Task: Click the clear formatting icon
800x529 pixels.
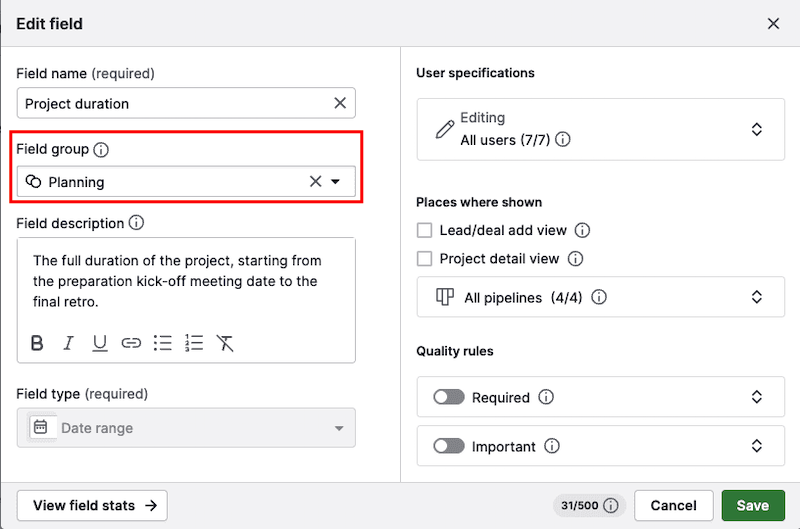Action: [226, 343]
